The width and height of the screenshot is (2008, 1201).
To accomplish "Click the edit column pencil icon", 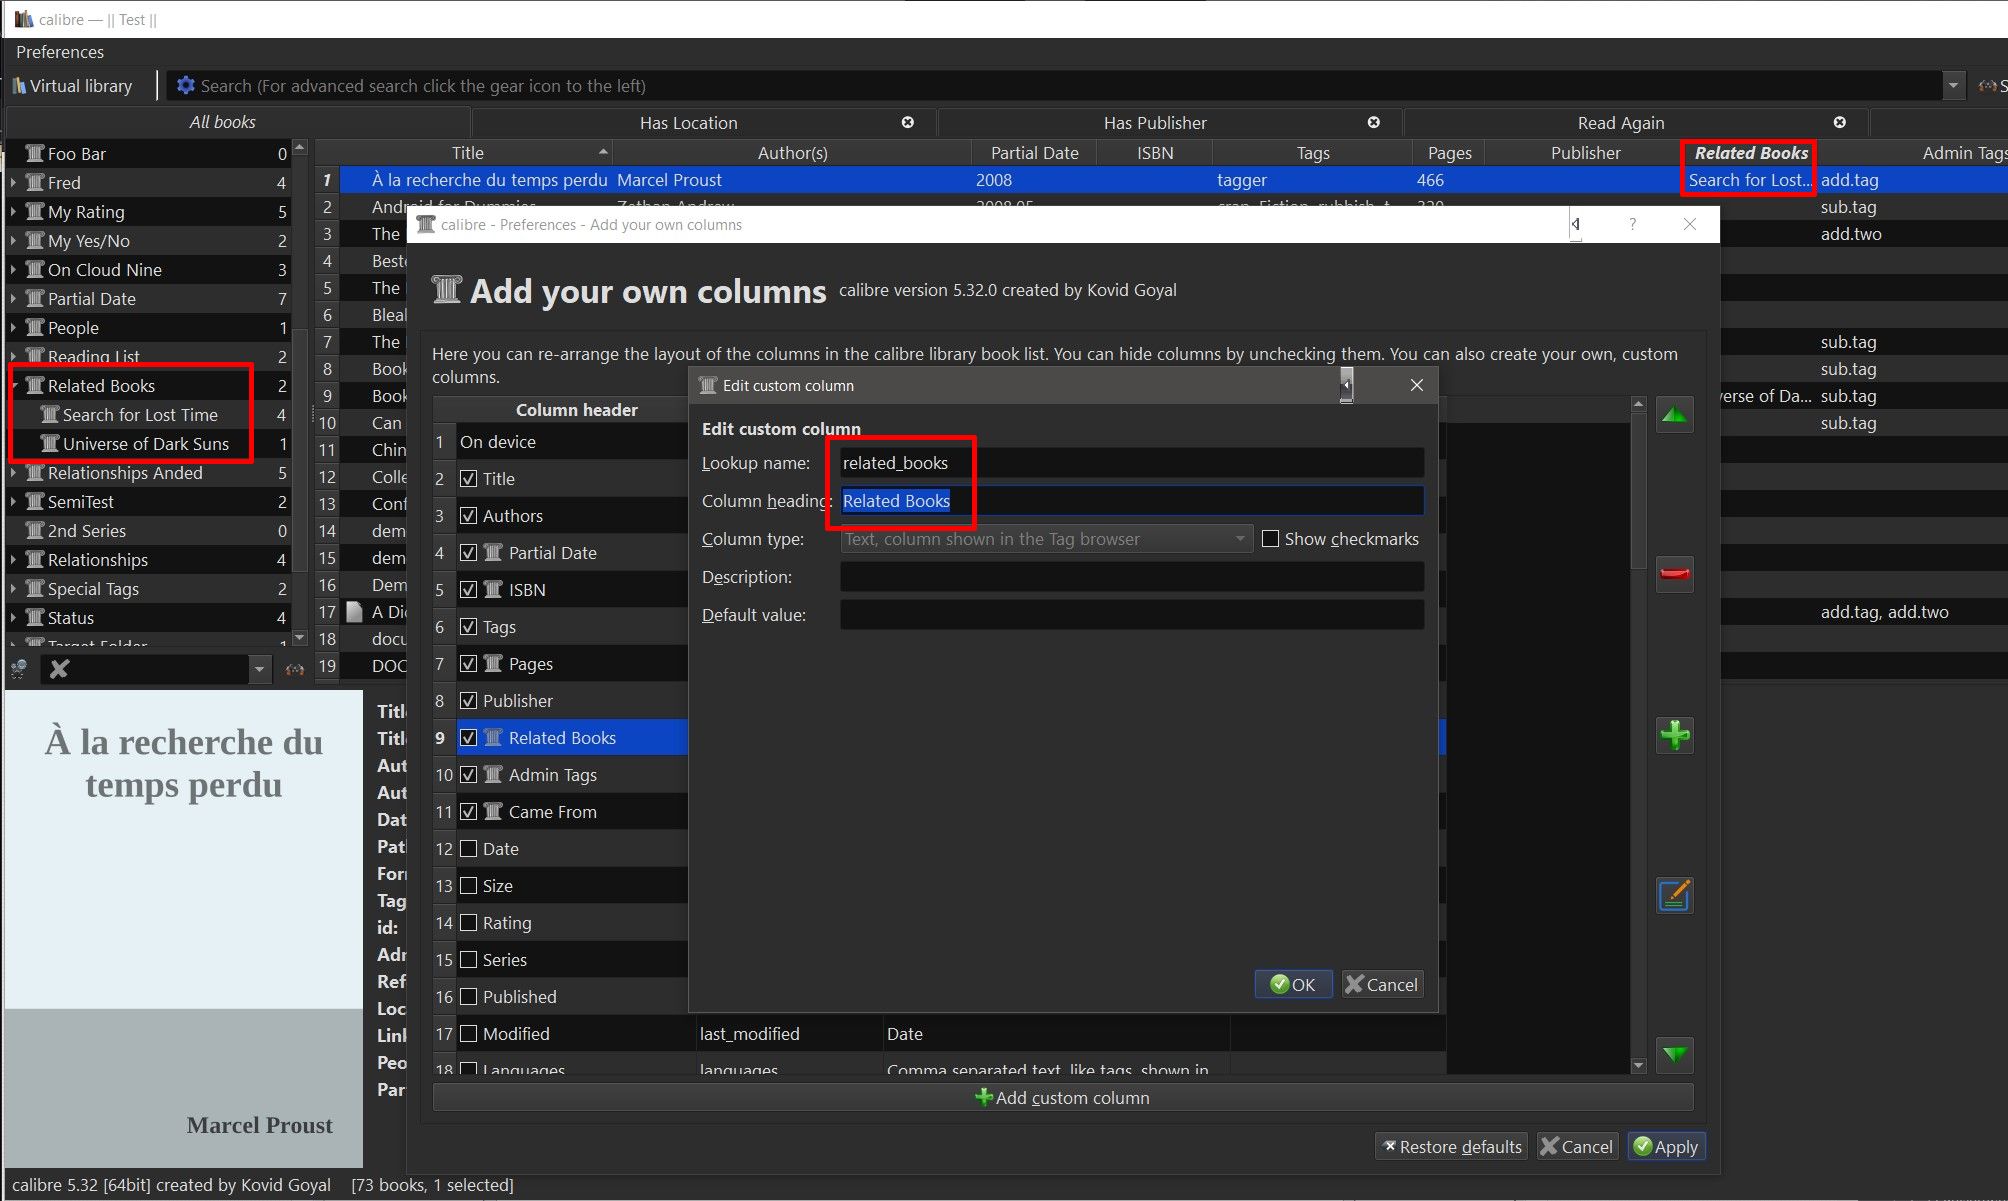I will [1674, 895].
